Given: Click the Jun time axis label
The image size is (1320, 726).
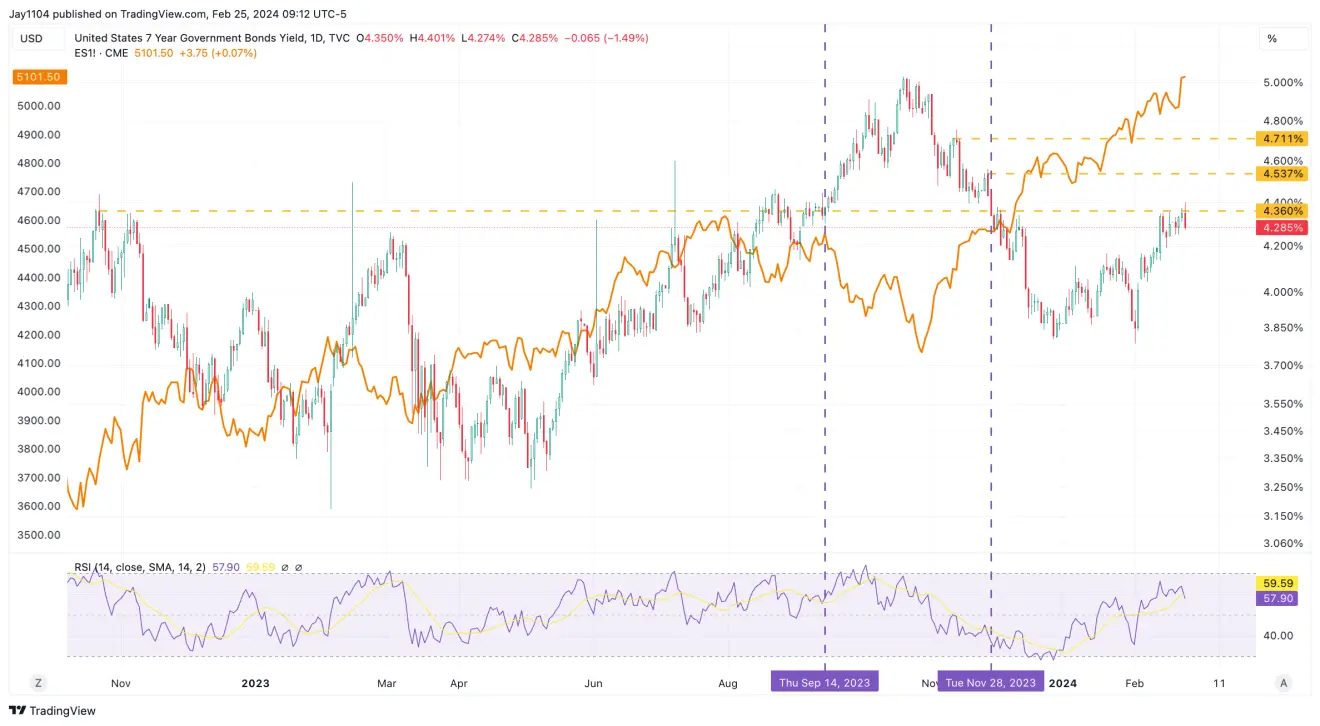Looking at the screenshot, I should point(593,683).
